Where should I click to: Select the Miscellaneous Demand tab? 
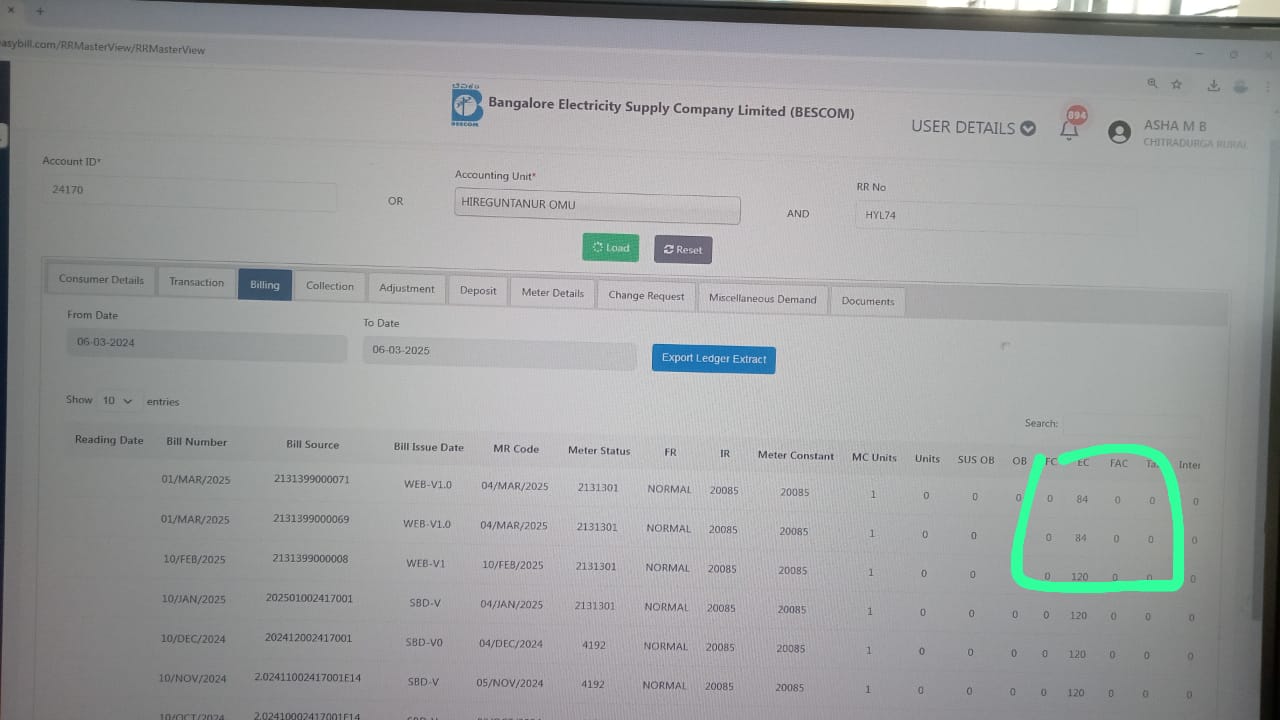763,298
